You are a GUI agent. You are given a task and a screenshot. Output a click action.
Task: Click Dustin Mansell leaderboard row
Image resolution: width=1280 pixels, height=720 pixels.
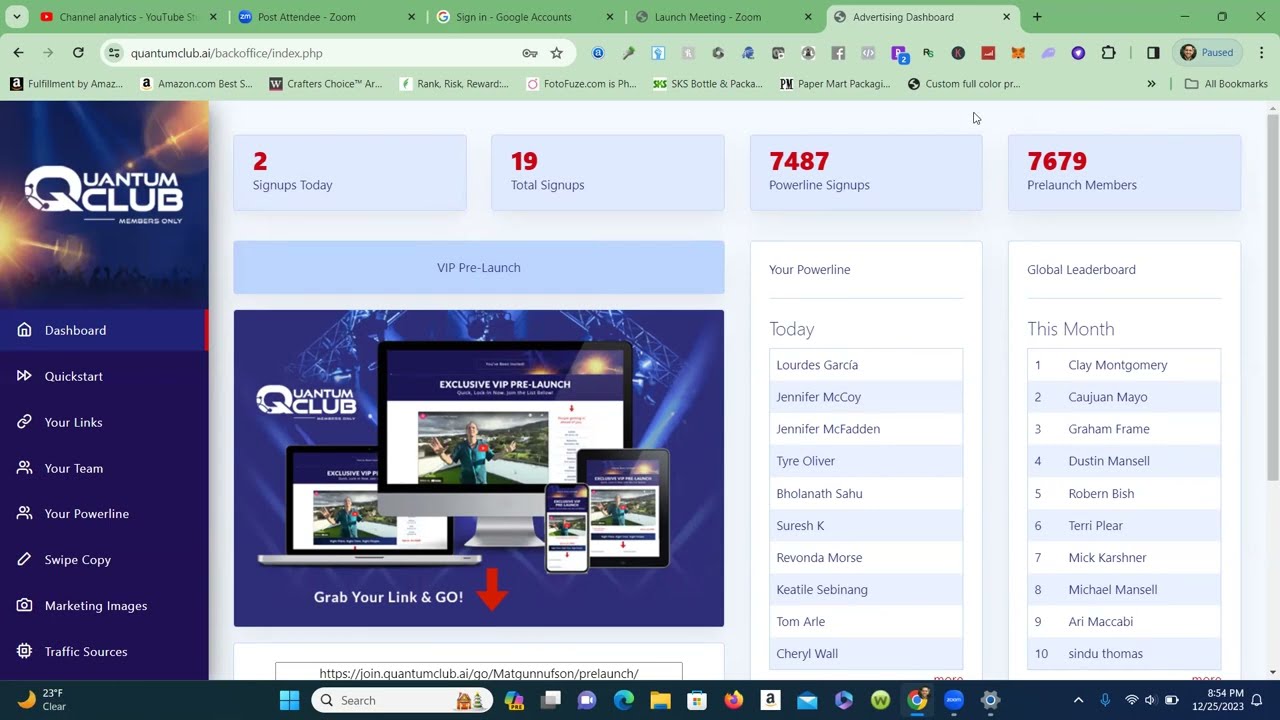click(1124, 461)
